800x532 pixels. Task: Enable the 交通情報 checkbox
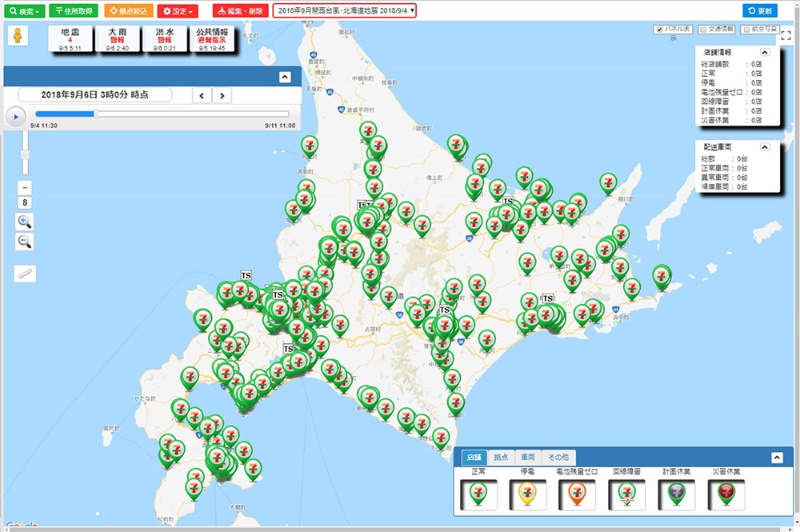coord(704,29)
